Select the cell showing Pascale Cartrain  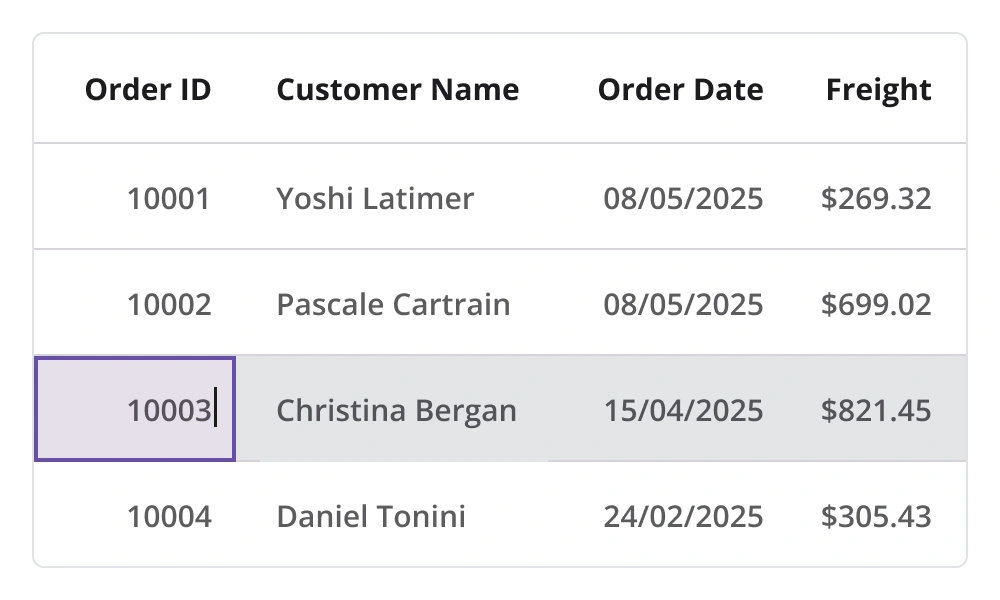(391, 304)
